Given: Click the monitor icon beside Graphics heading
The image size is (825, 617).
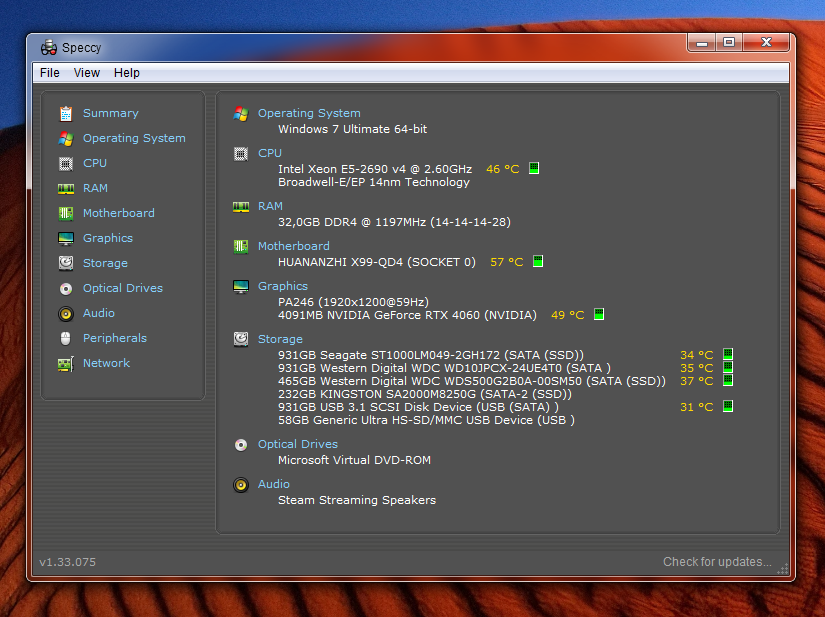Looking at the screenshot, I should [241, 287].
